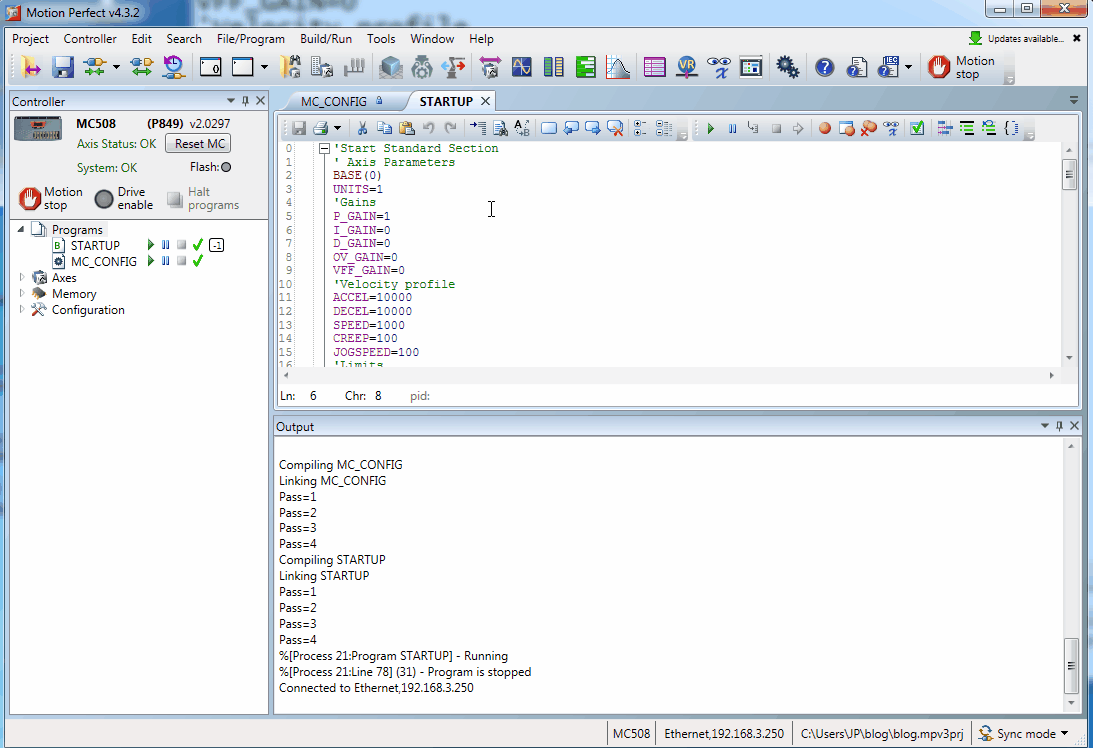Open the connection icon dropdown arrow
This screenshot has width=1093, height=748.
coord(116,68)
